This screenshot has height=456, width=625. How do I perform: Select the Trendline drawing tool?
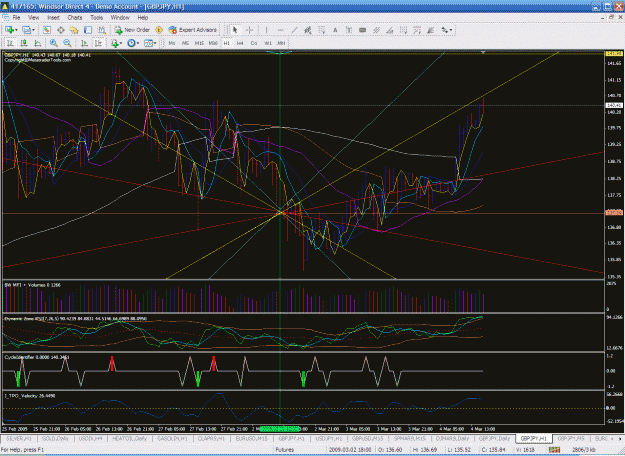tap(294, 30)
